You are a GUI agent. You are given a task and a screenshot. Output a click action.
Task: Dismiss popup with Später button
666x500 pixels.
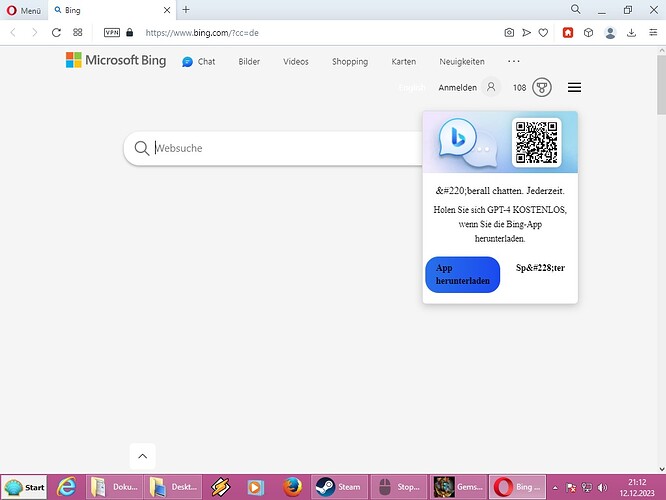(540, 268)
